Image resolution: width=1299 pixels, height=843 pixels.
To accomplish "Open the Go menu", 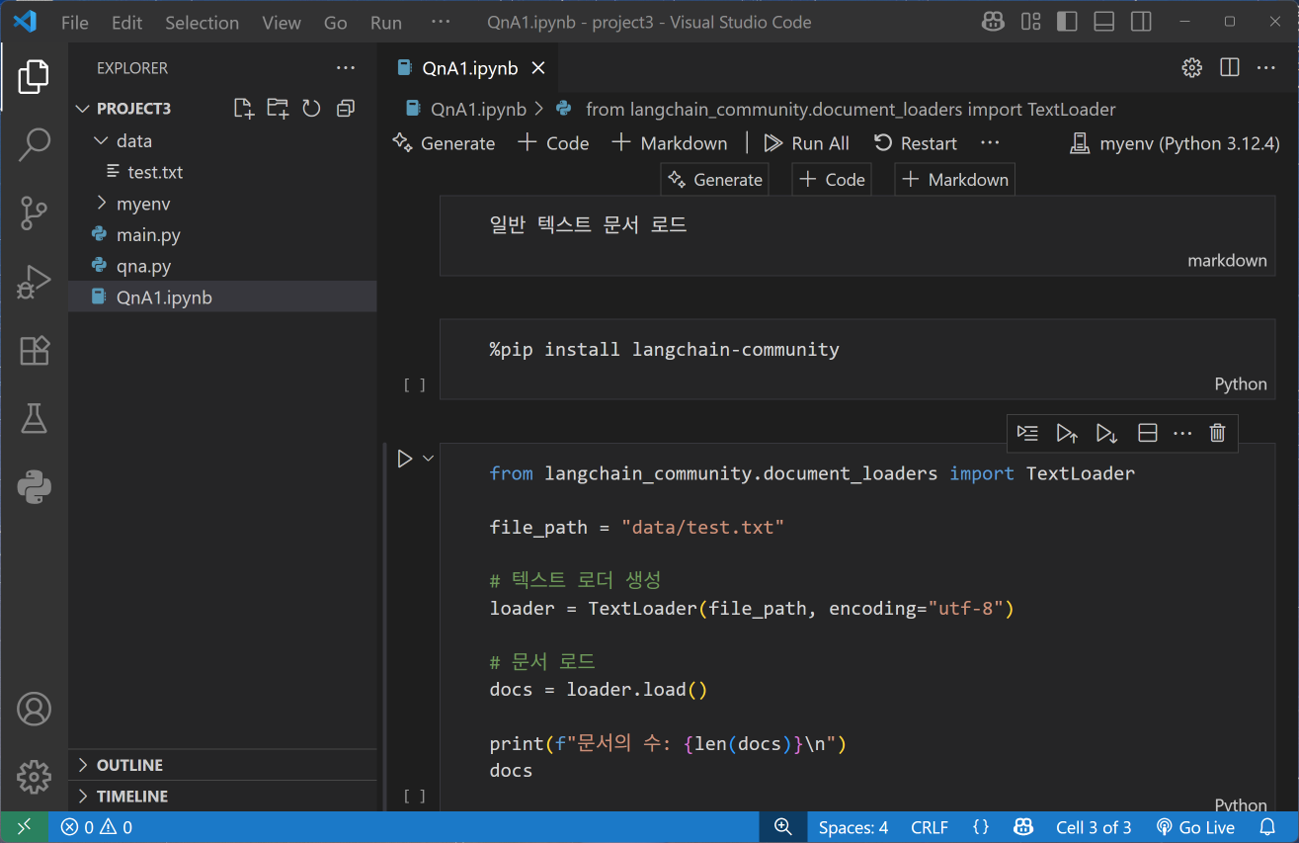I will click(x=336, y=22).
